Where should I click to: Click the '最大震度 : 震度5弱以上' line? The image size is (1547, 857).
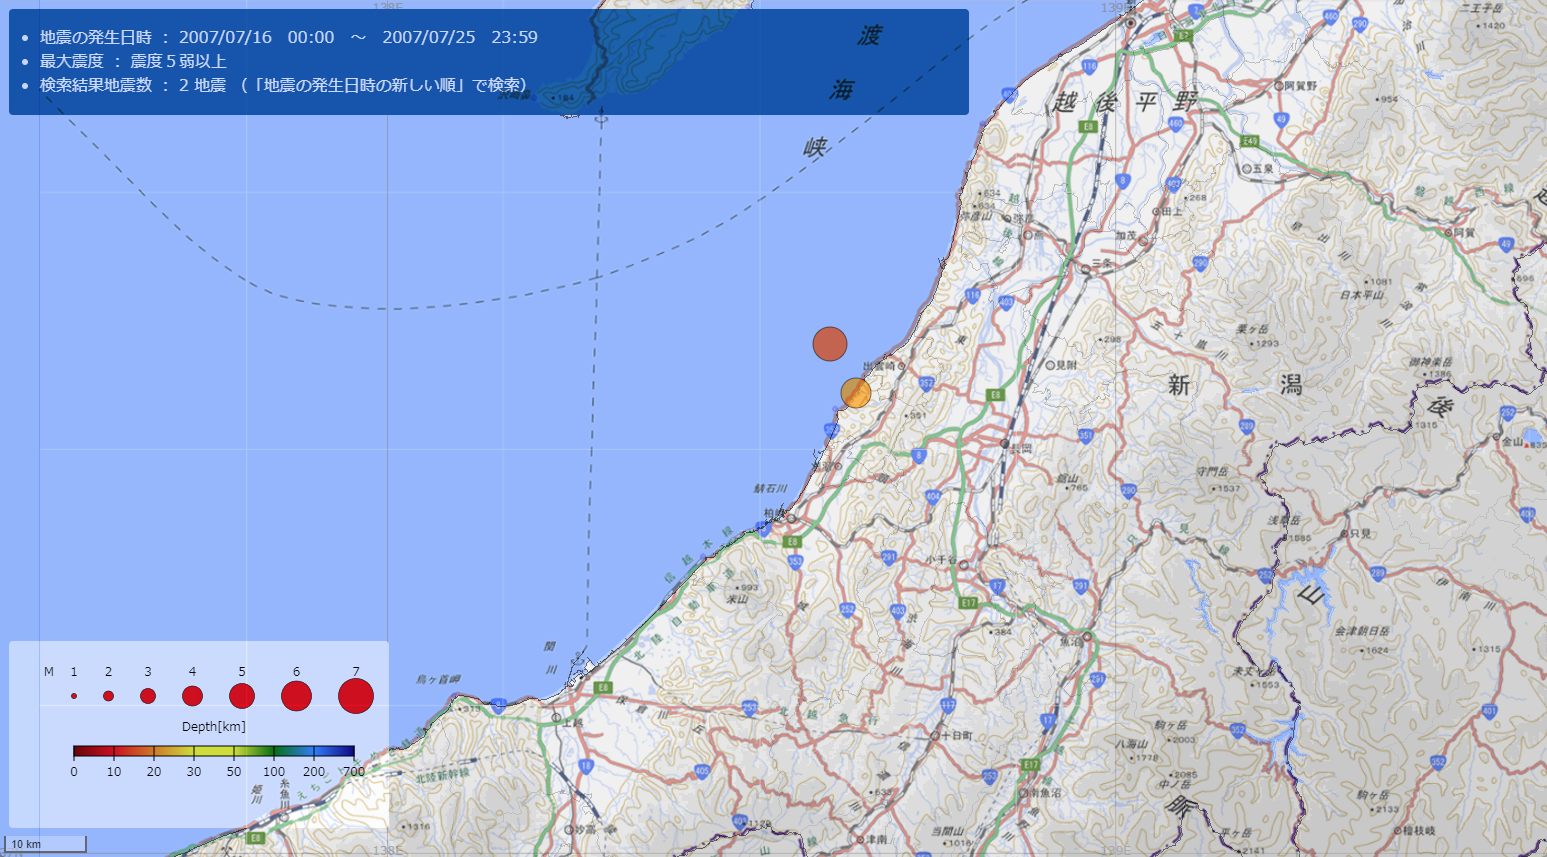click(133, 61)
